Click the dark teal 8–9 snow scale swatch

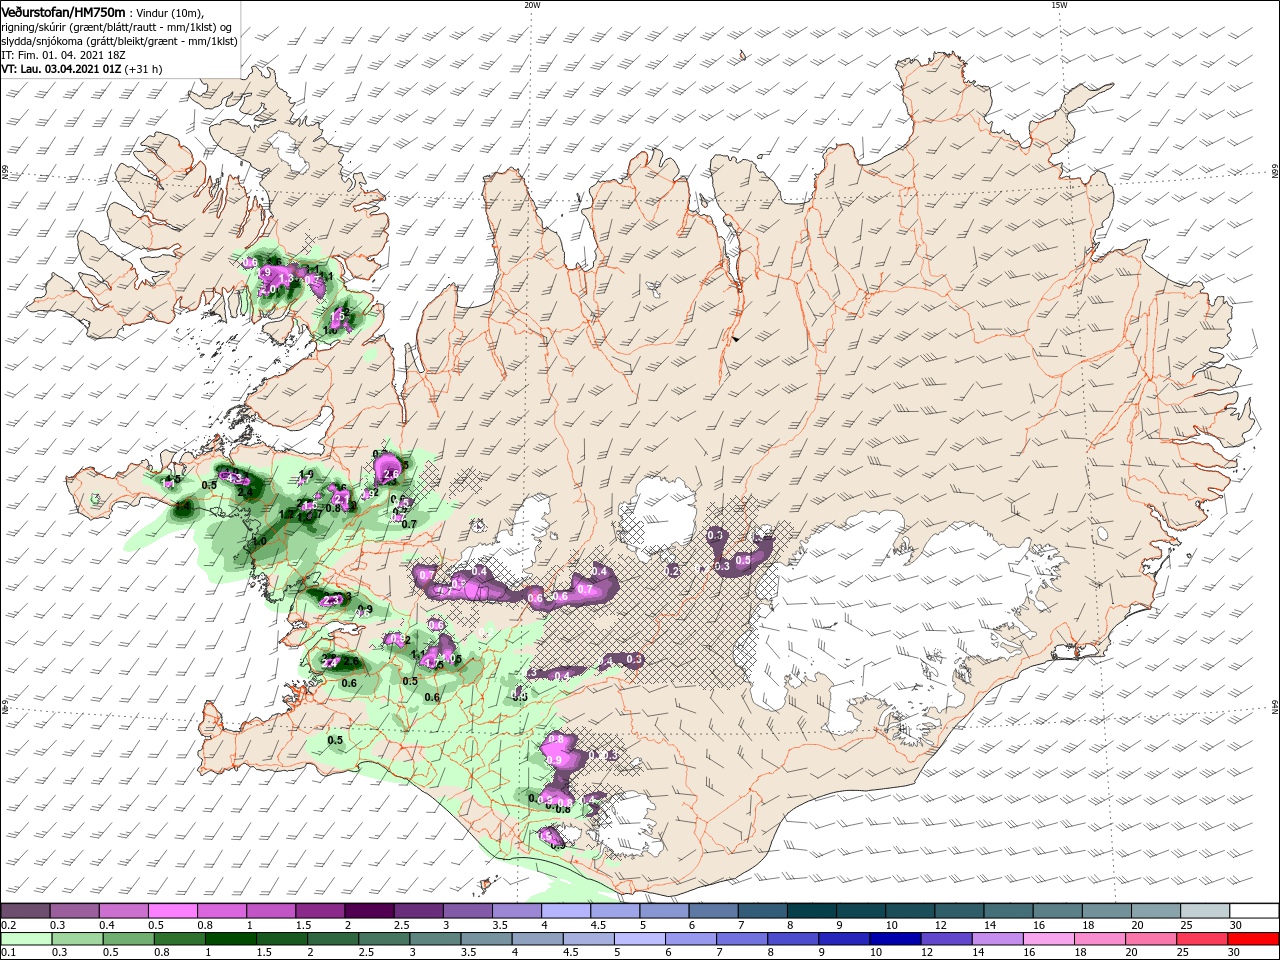pyautogui.click(x=810, y=910)
